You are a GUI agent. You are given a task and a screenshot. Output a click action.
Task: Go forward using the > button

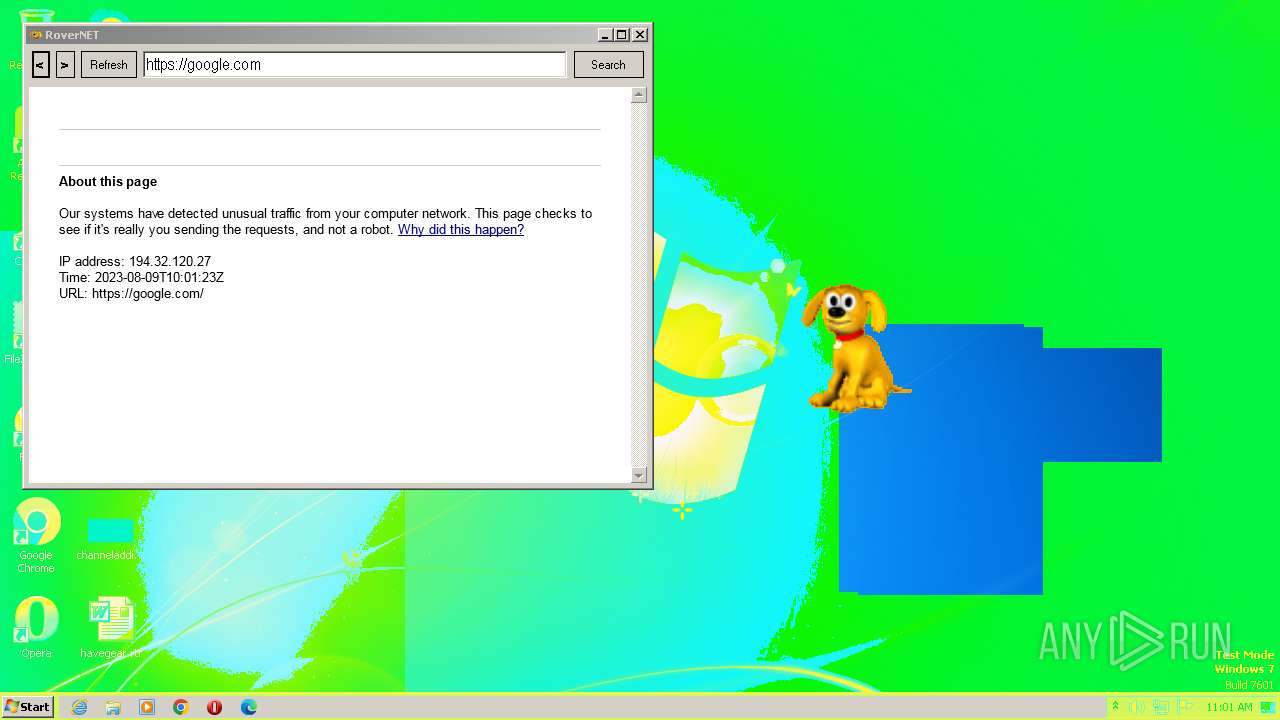pos(65,65)
